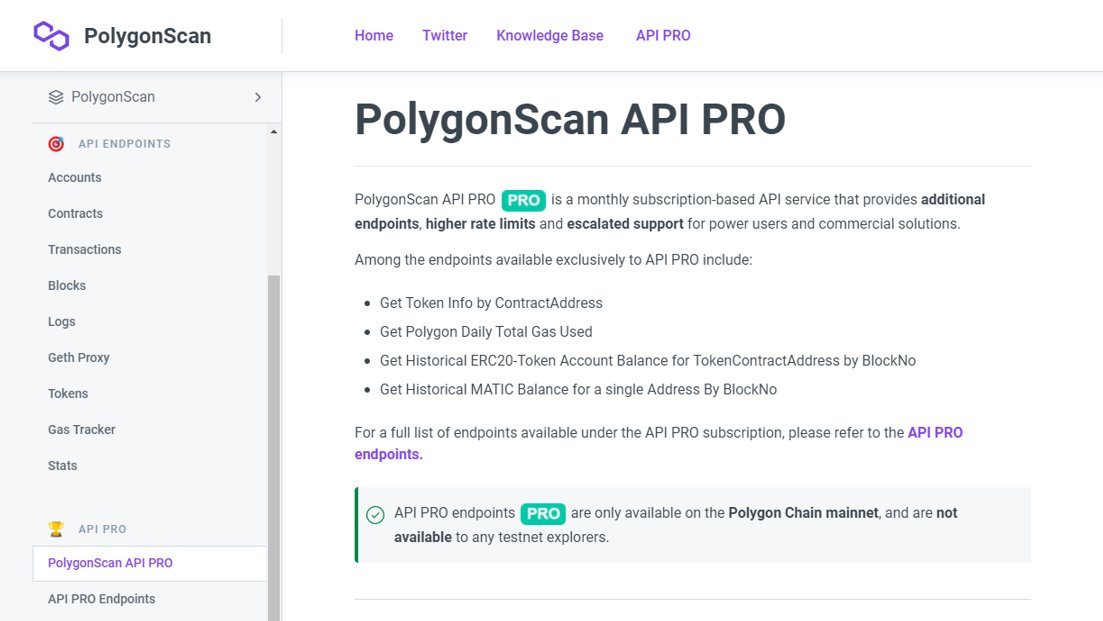Click the trophy icon next to API PRO

pyautogui.click(x=56, y=529)
